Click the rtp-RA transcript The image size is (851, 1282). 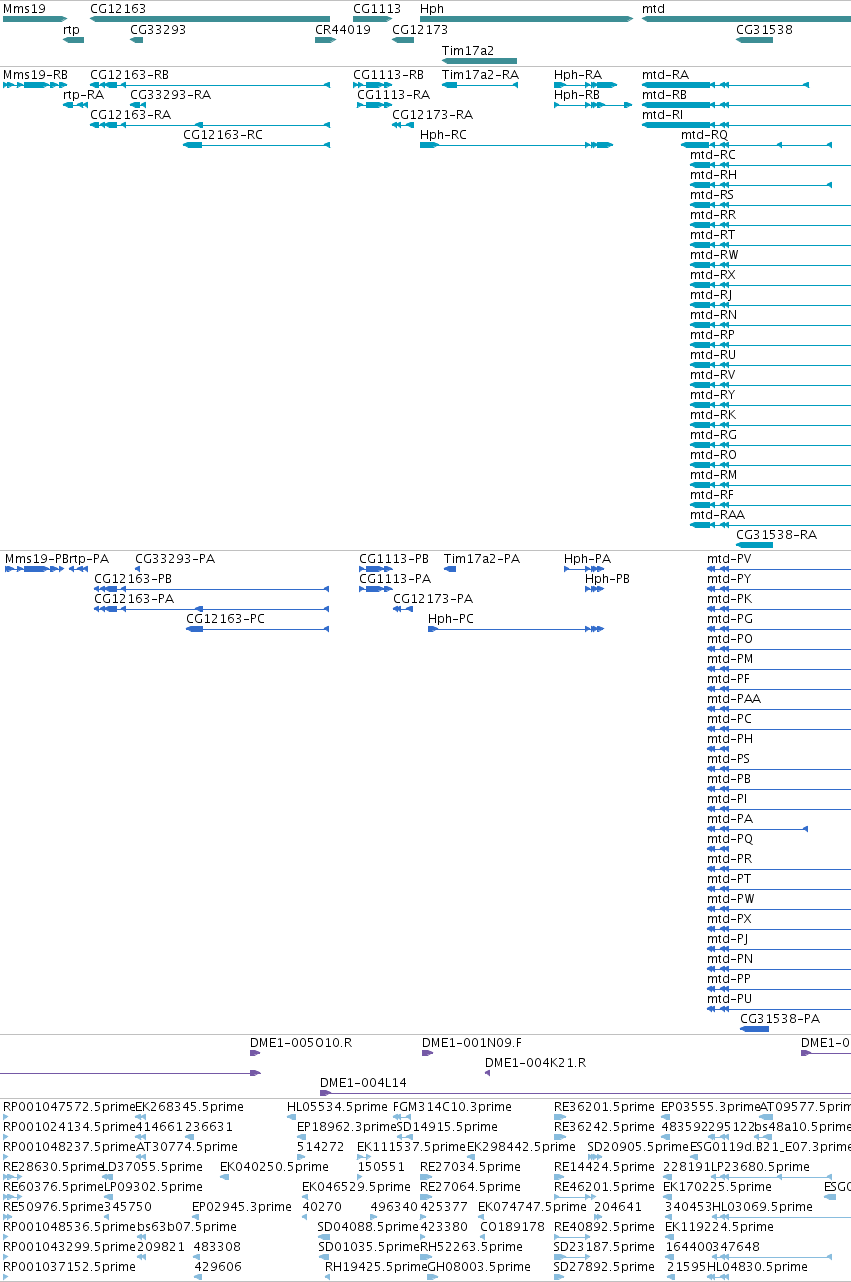coord(74,105)
